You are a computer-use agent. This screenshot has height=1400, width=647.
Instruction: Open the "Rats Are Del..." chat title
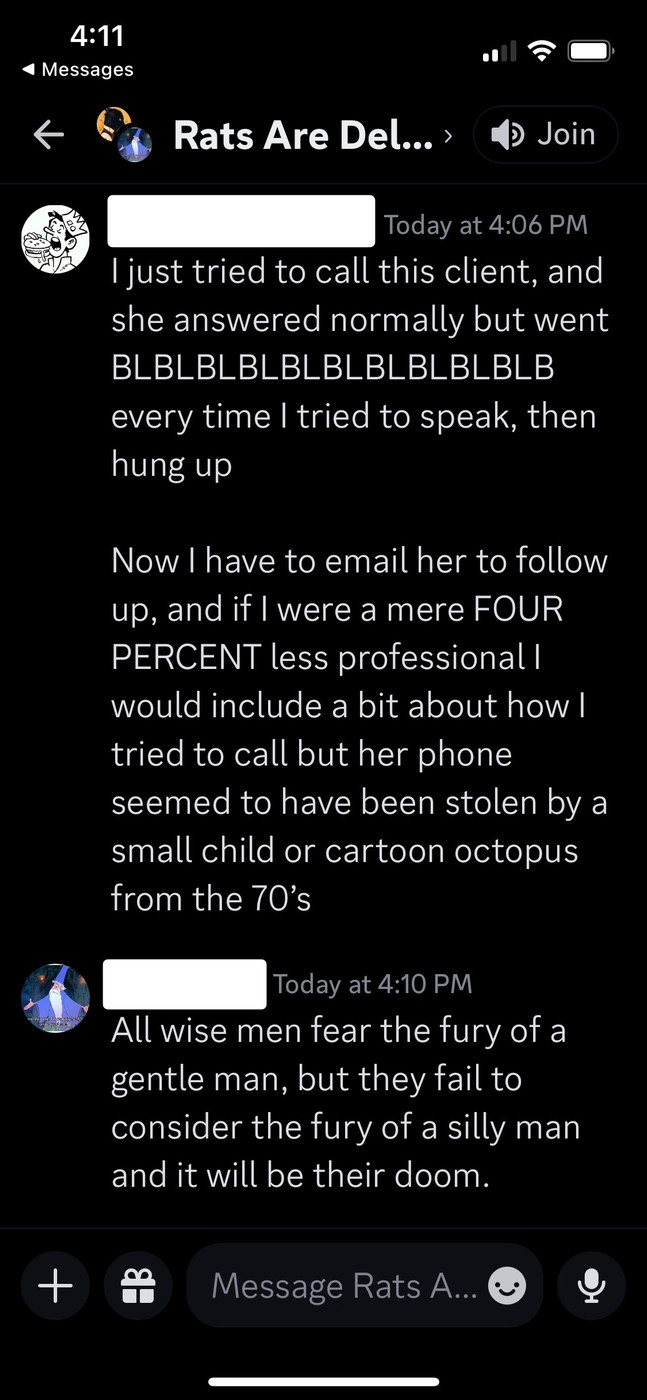click(x=303, y=135)
